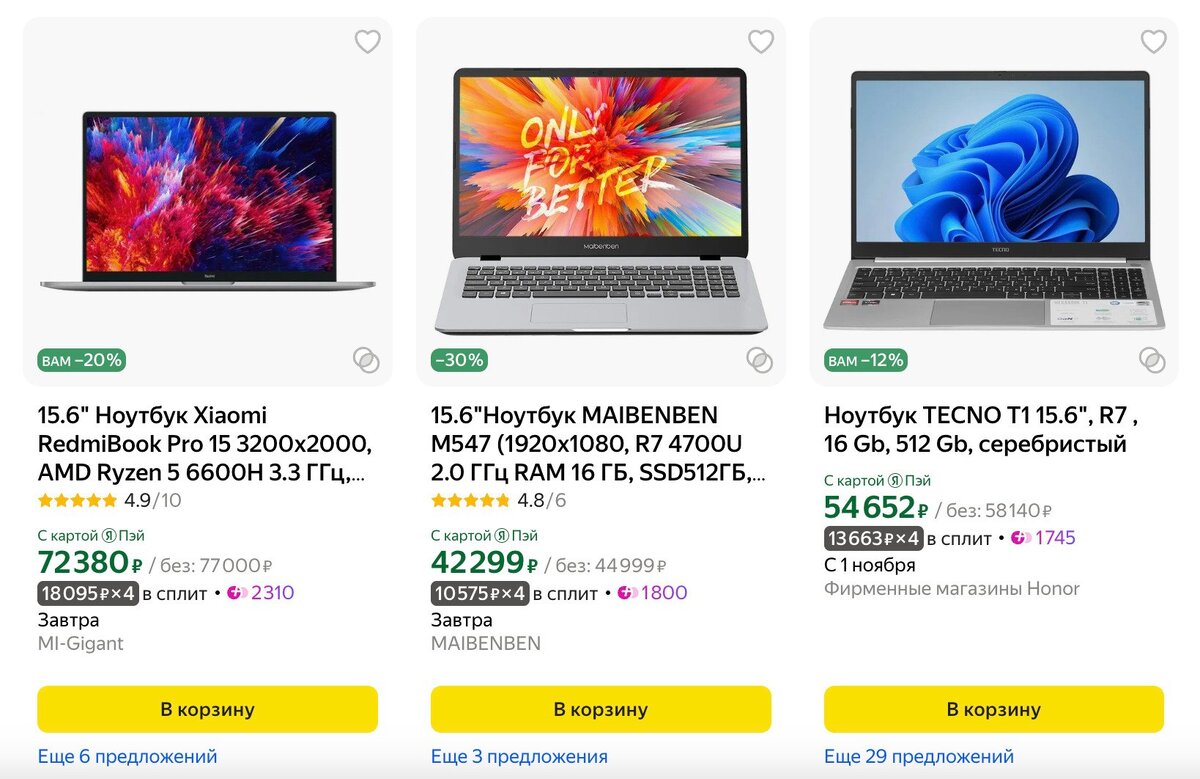Image resolution: width=1200 pixels, height=779 pixels.
Task: Click the вам −12% badge on TECNO card
Action: [864, 360]
